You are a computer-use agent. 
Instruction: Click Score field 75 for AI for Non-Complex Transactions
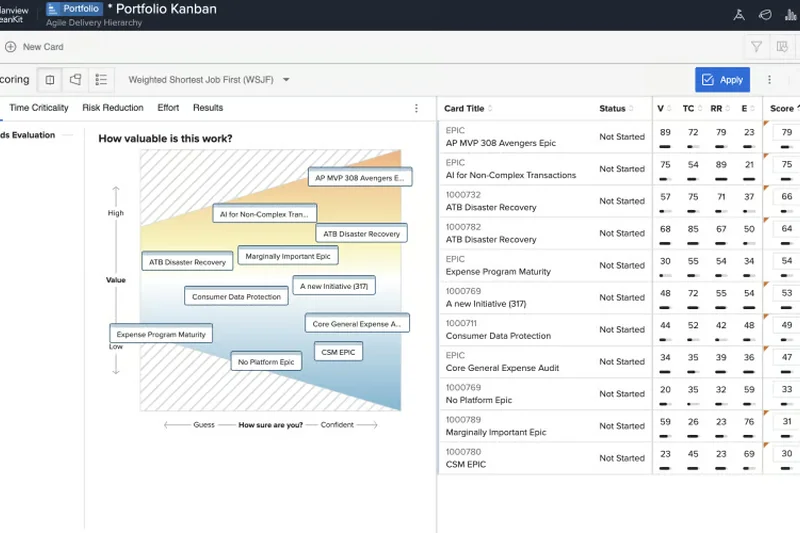786,165
